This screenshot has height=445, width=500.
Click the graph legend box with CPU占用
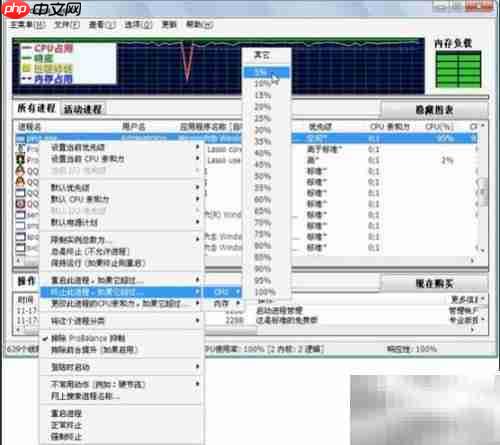(68, 63)
